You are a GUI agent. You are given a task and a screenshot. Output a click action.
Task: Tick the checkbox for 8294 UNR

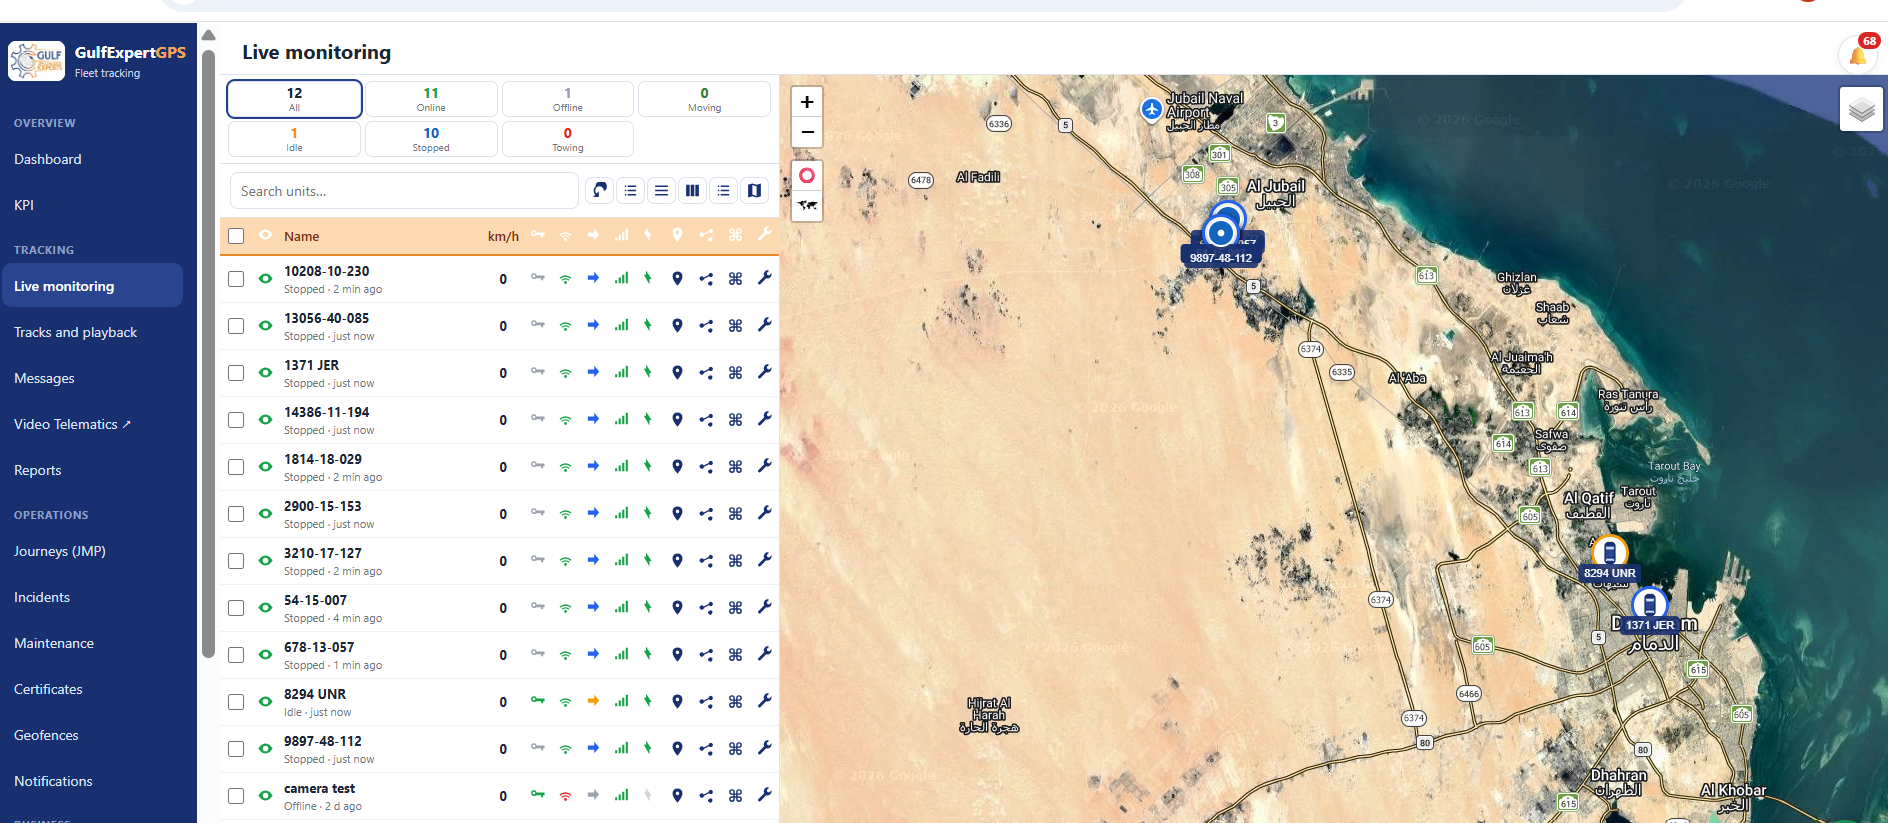236,702
